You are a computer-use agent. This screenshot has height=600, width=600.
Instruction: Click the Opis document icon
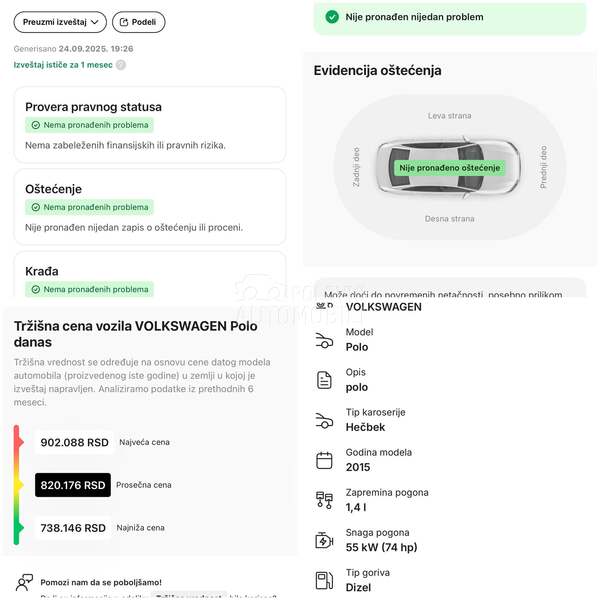coord(324,380)
